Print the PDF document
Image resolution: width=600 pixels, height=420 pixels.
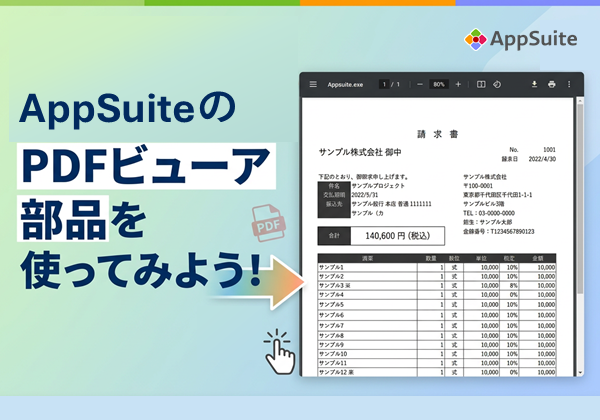tap(551, 84)
